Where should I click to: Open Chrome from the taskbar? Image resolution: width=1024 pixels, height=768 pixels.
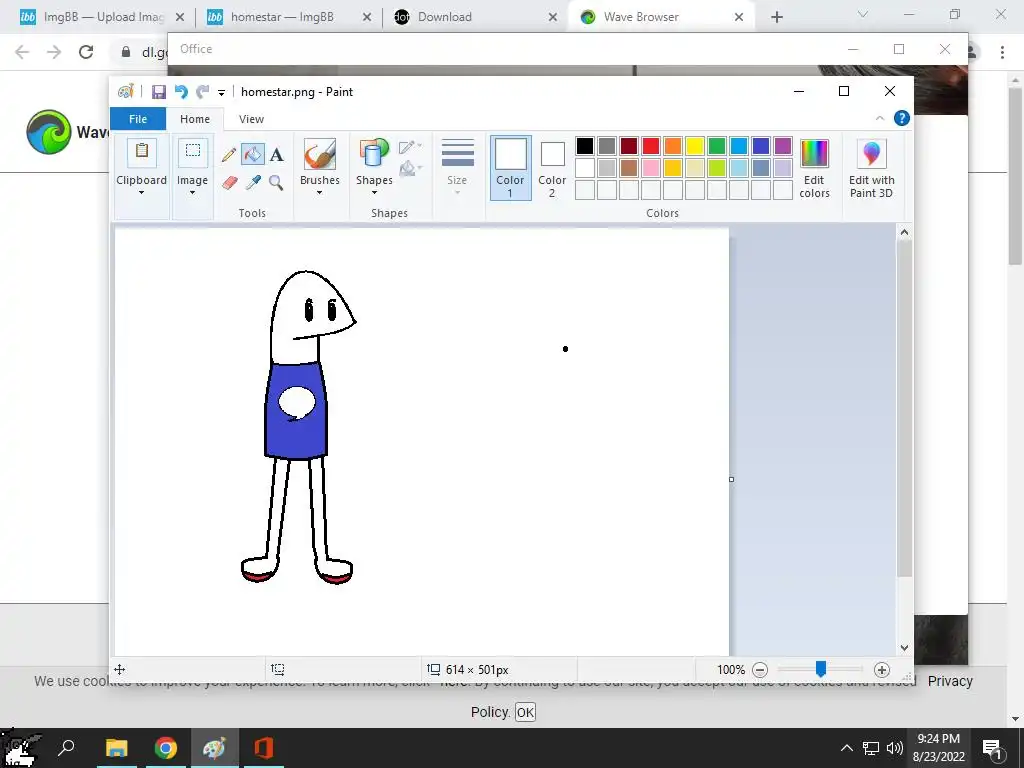[x=166, y=748]
